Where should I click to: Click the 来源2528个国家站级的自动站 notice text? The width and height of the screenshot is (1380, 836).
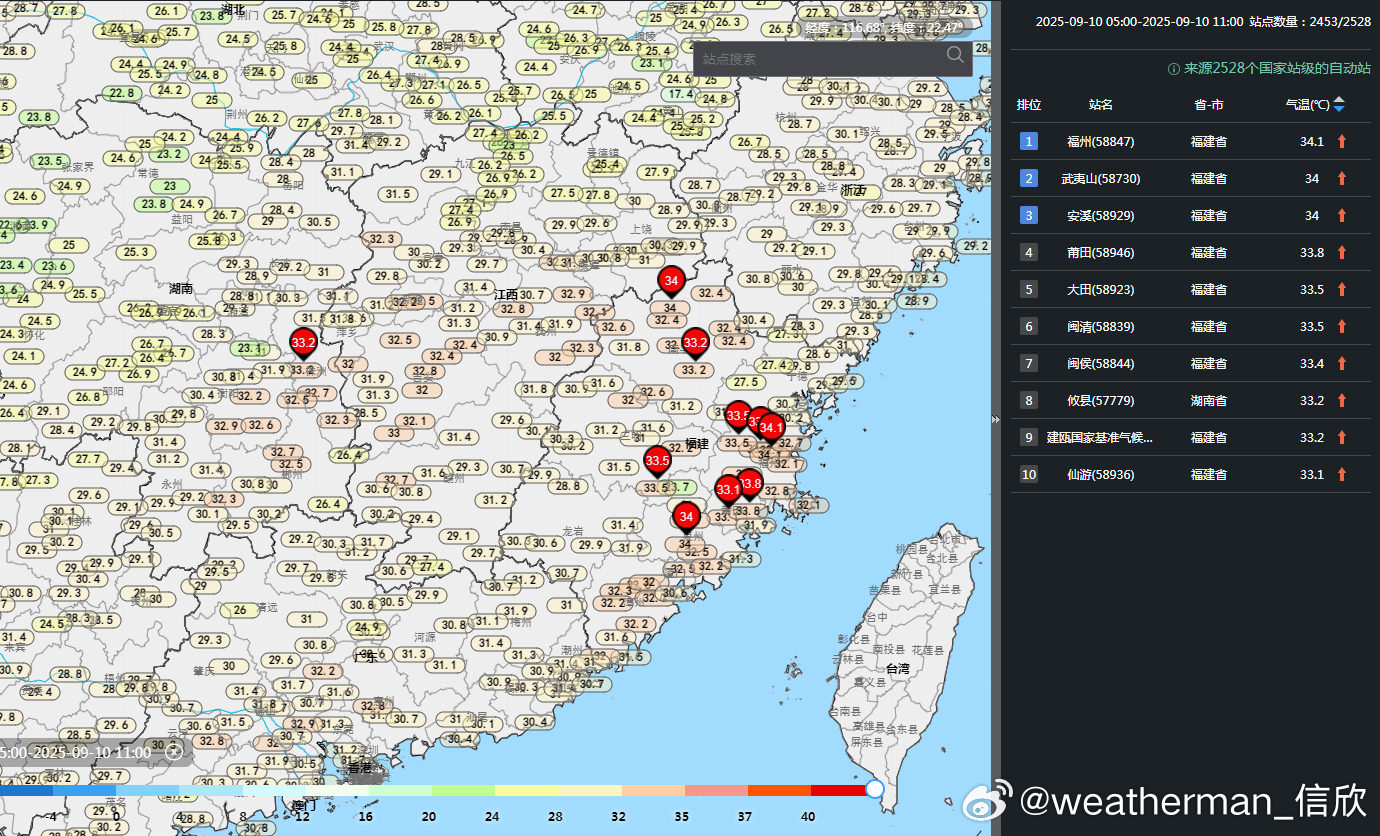click(x=1277, y=69)
